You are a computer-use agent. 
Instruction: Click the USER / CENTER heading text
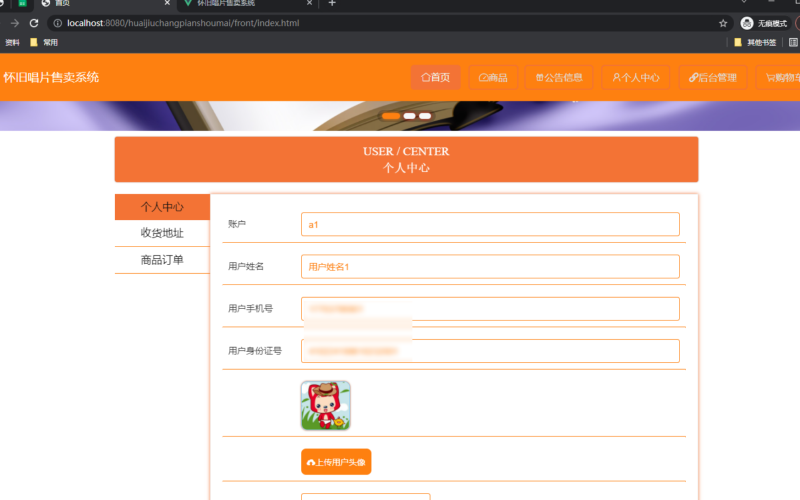pos(406,152)
